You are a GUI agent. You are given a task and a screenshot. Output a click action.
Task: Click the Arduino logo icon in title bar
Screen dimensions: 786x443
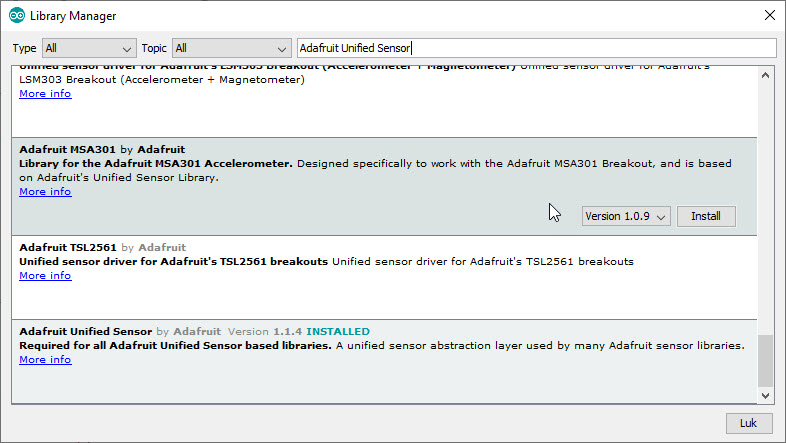point(17,16)
